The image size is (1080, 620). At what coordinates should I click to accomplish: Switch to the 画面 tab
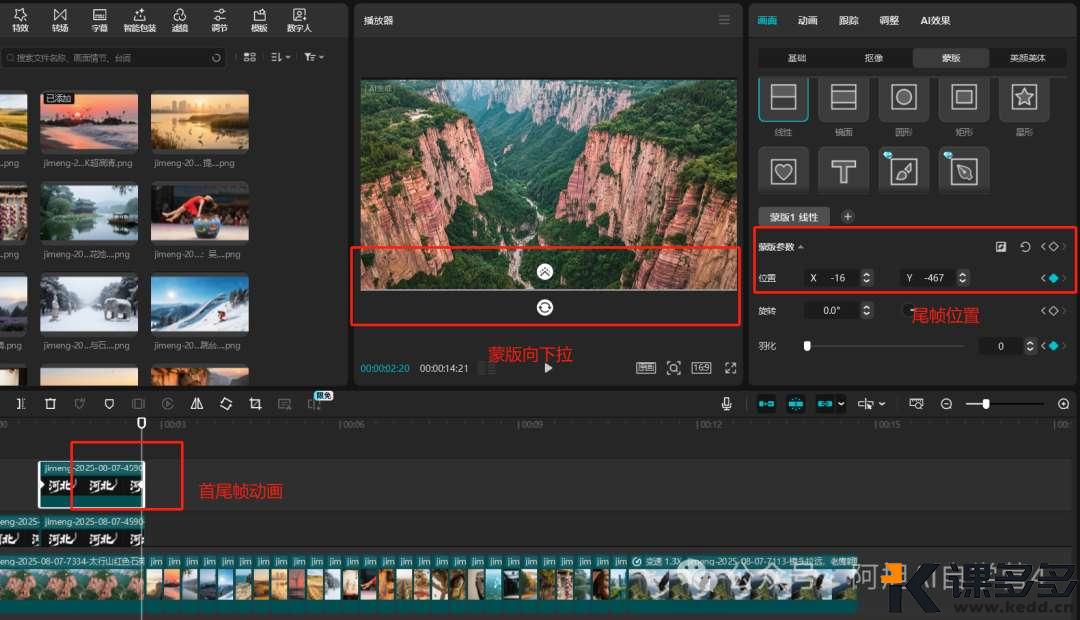767,21
